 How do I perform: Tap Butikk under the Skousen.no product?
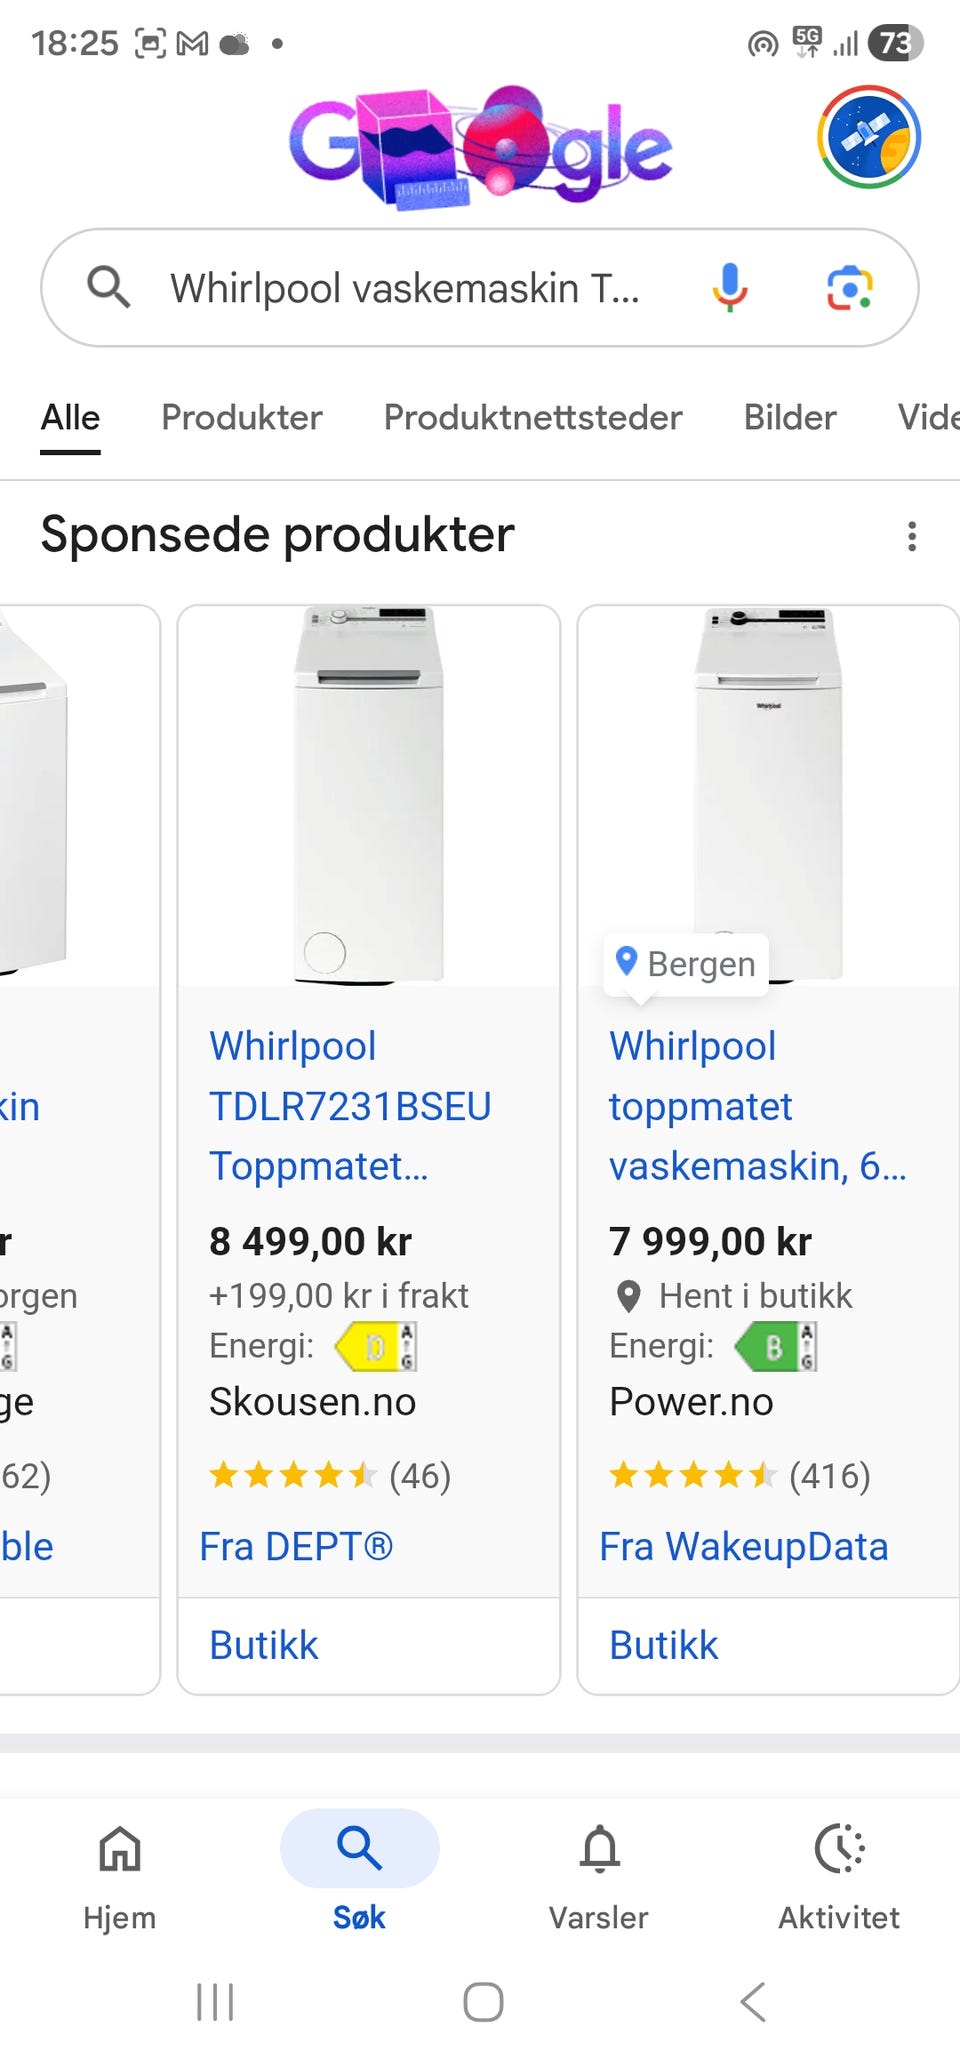tap(264, 1645)
